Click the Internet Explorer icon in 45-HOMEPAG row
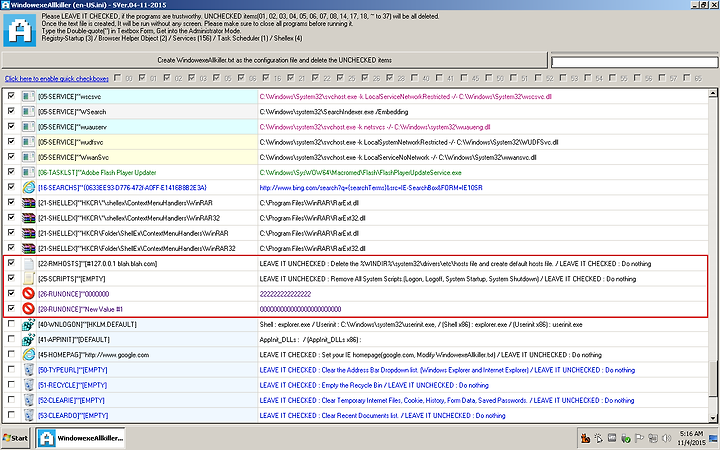 point(28,354)
